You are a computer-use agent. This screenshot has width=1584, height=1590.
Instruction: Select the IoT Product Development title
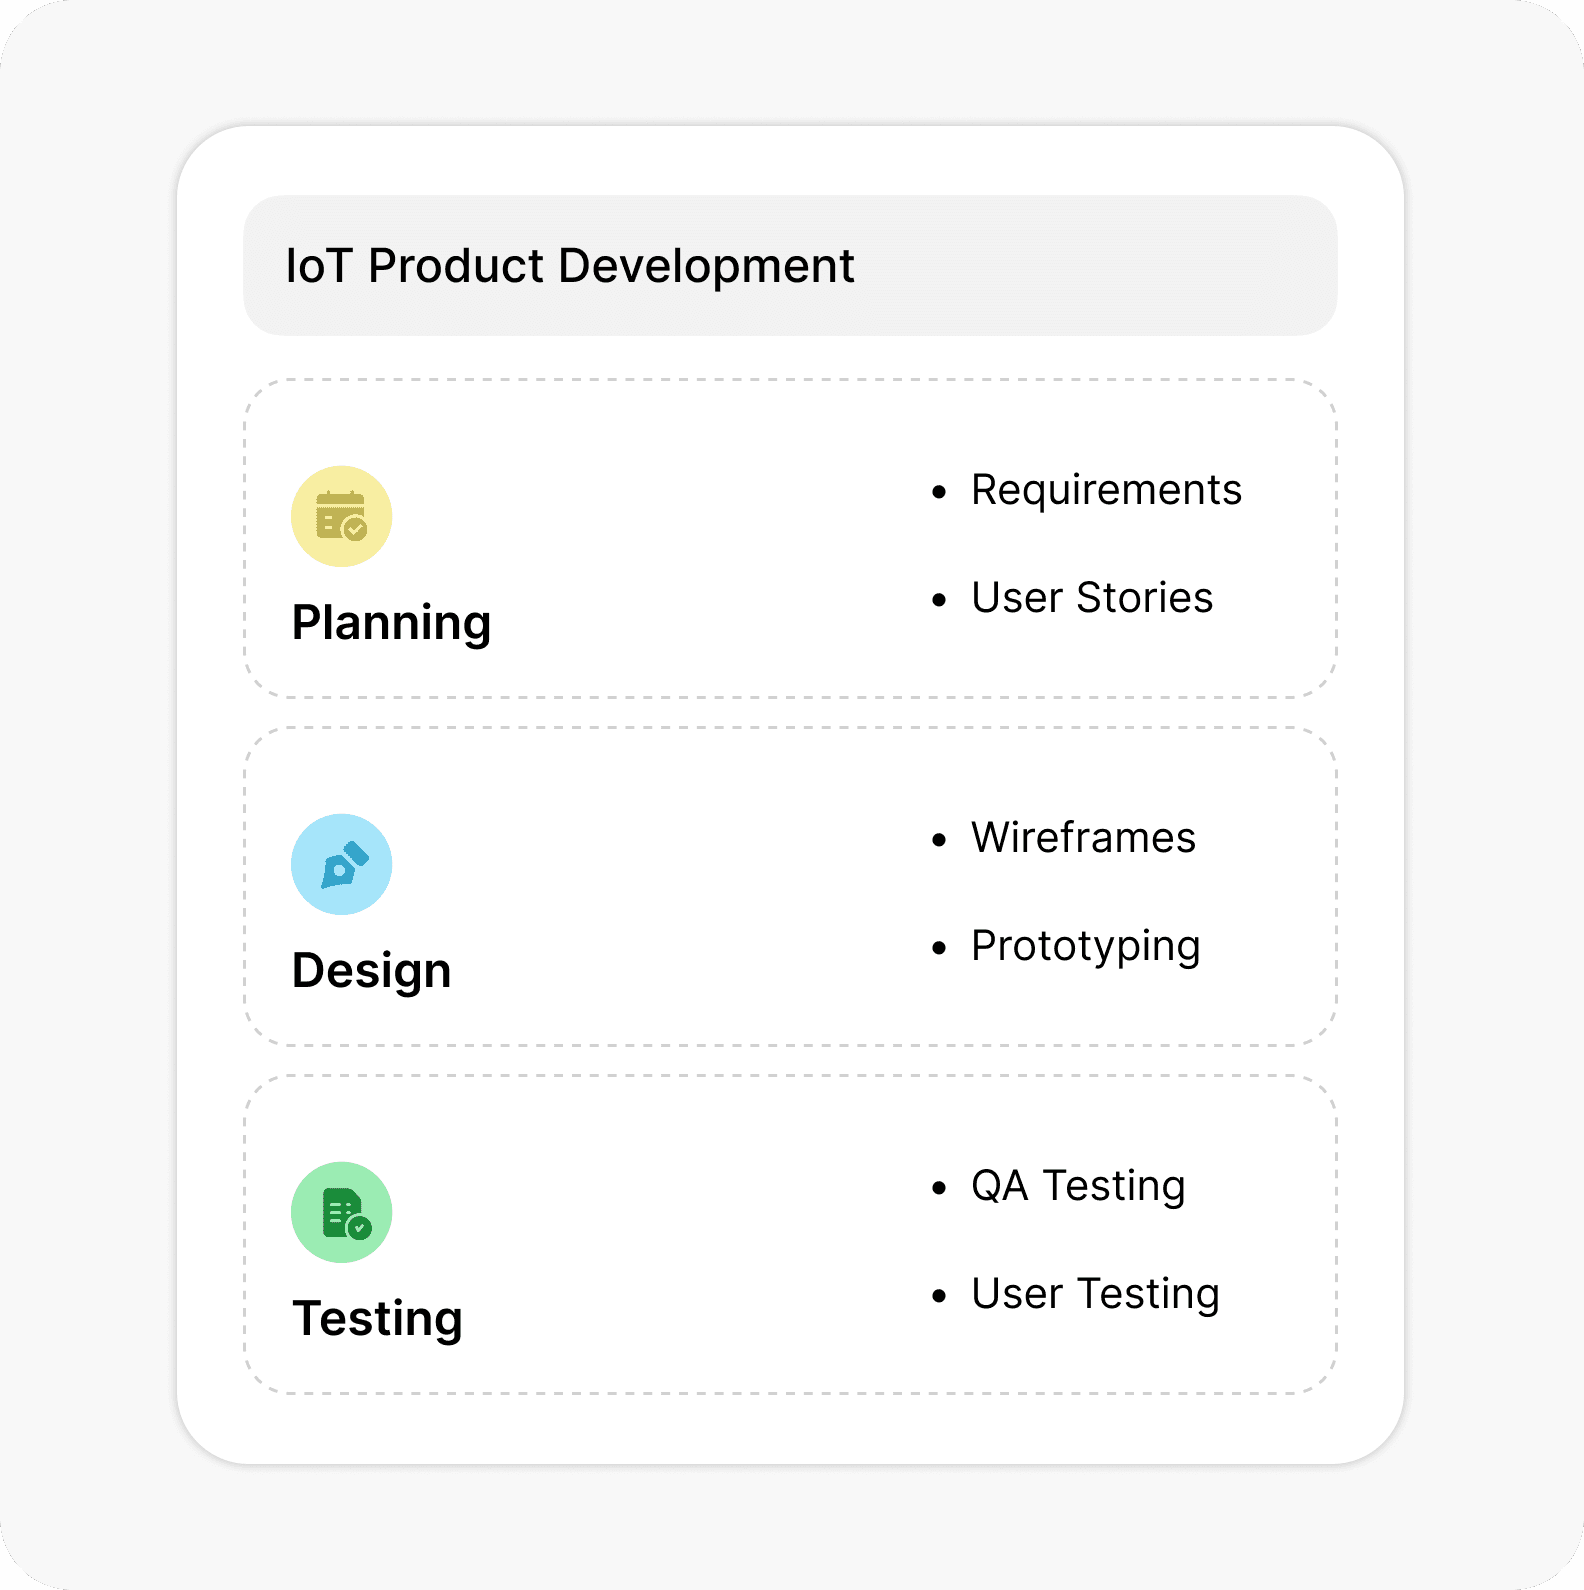click(570, 266)
